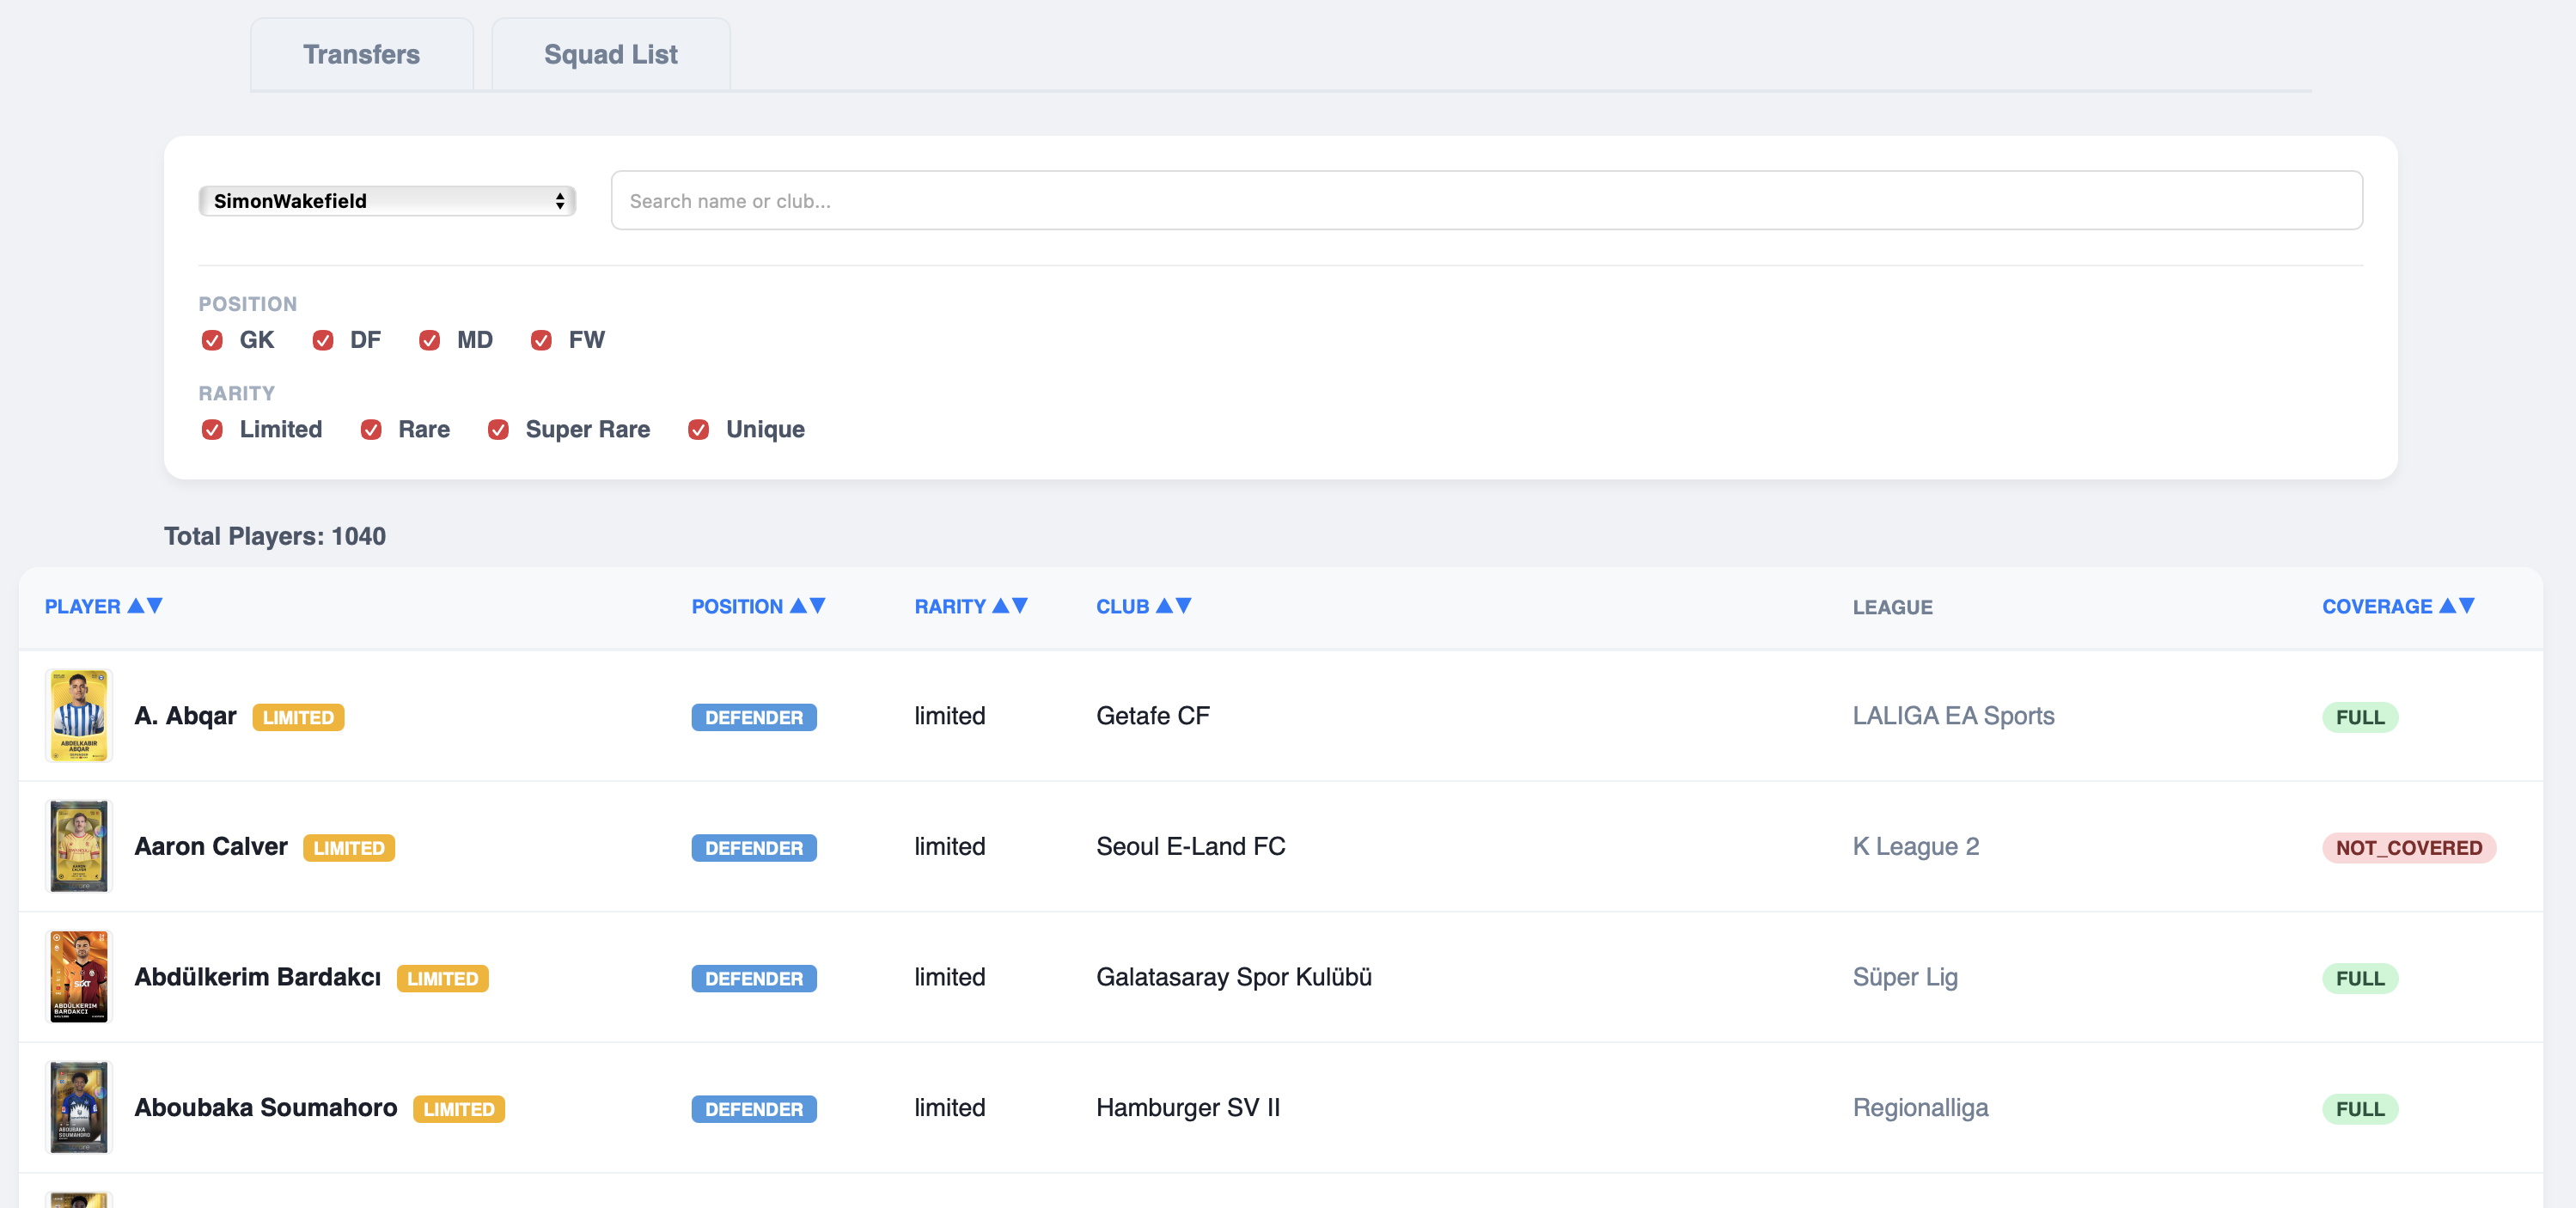Click the Süper Lig league cell
This screenshot has width=2576, height=1208.
point(1905,977)
